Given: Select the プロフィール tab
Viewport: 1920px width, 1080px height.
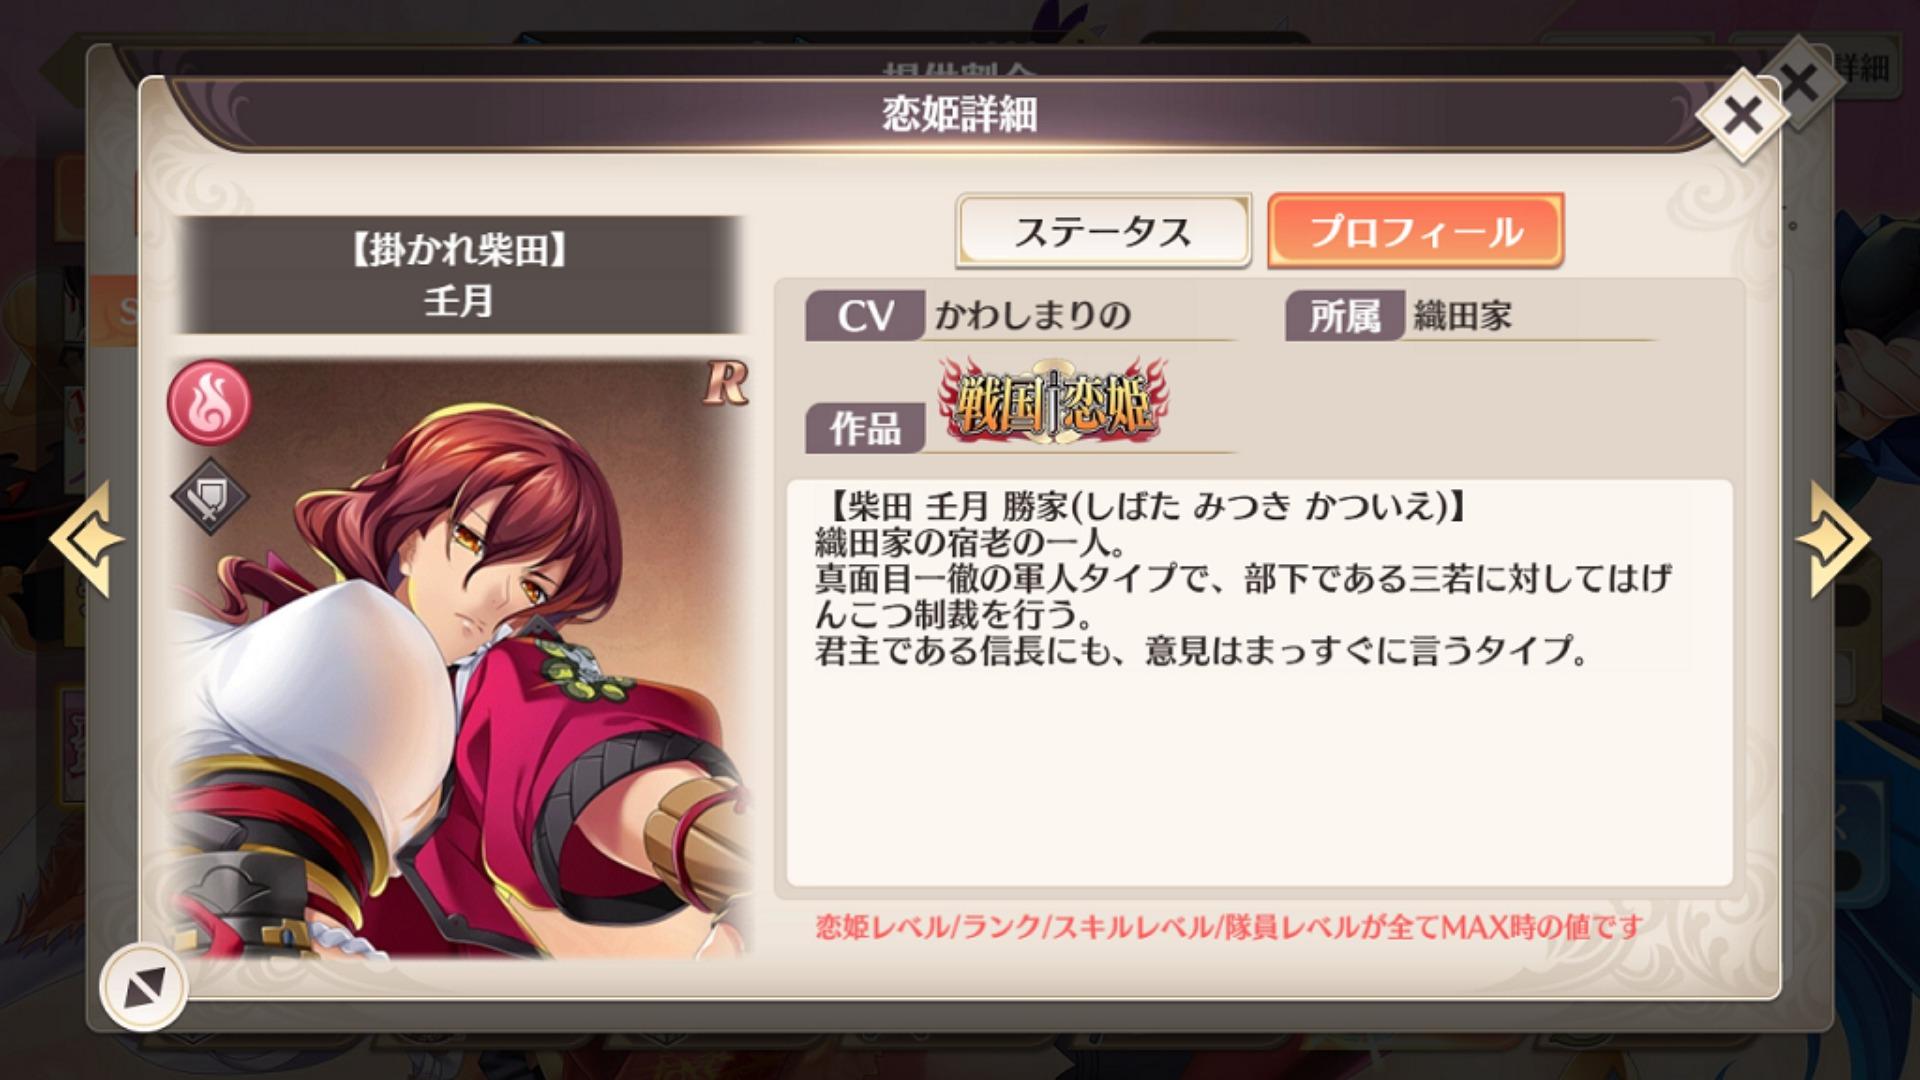Looking at the screenshot, I should coord(1415,231).
